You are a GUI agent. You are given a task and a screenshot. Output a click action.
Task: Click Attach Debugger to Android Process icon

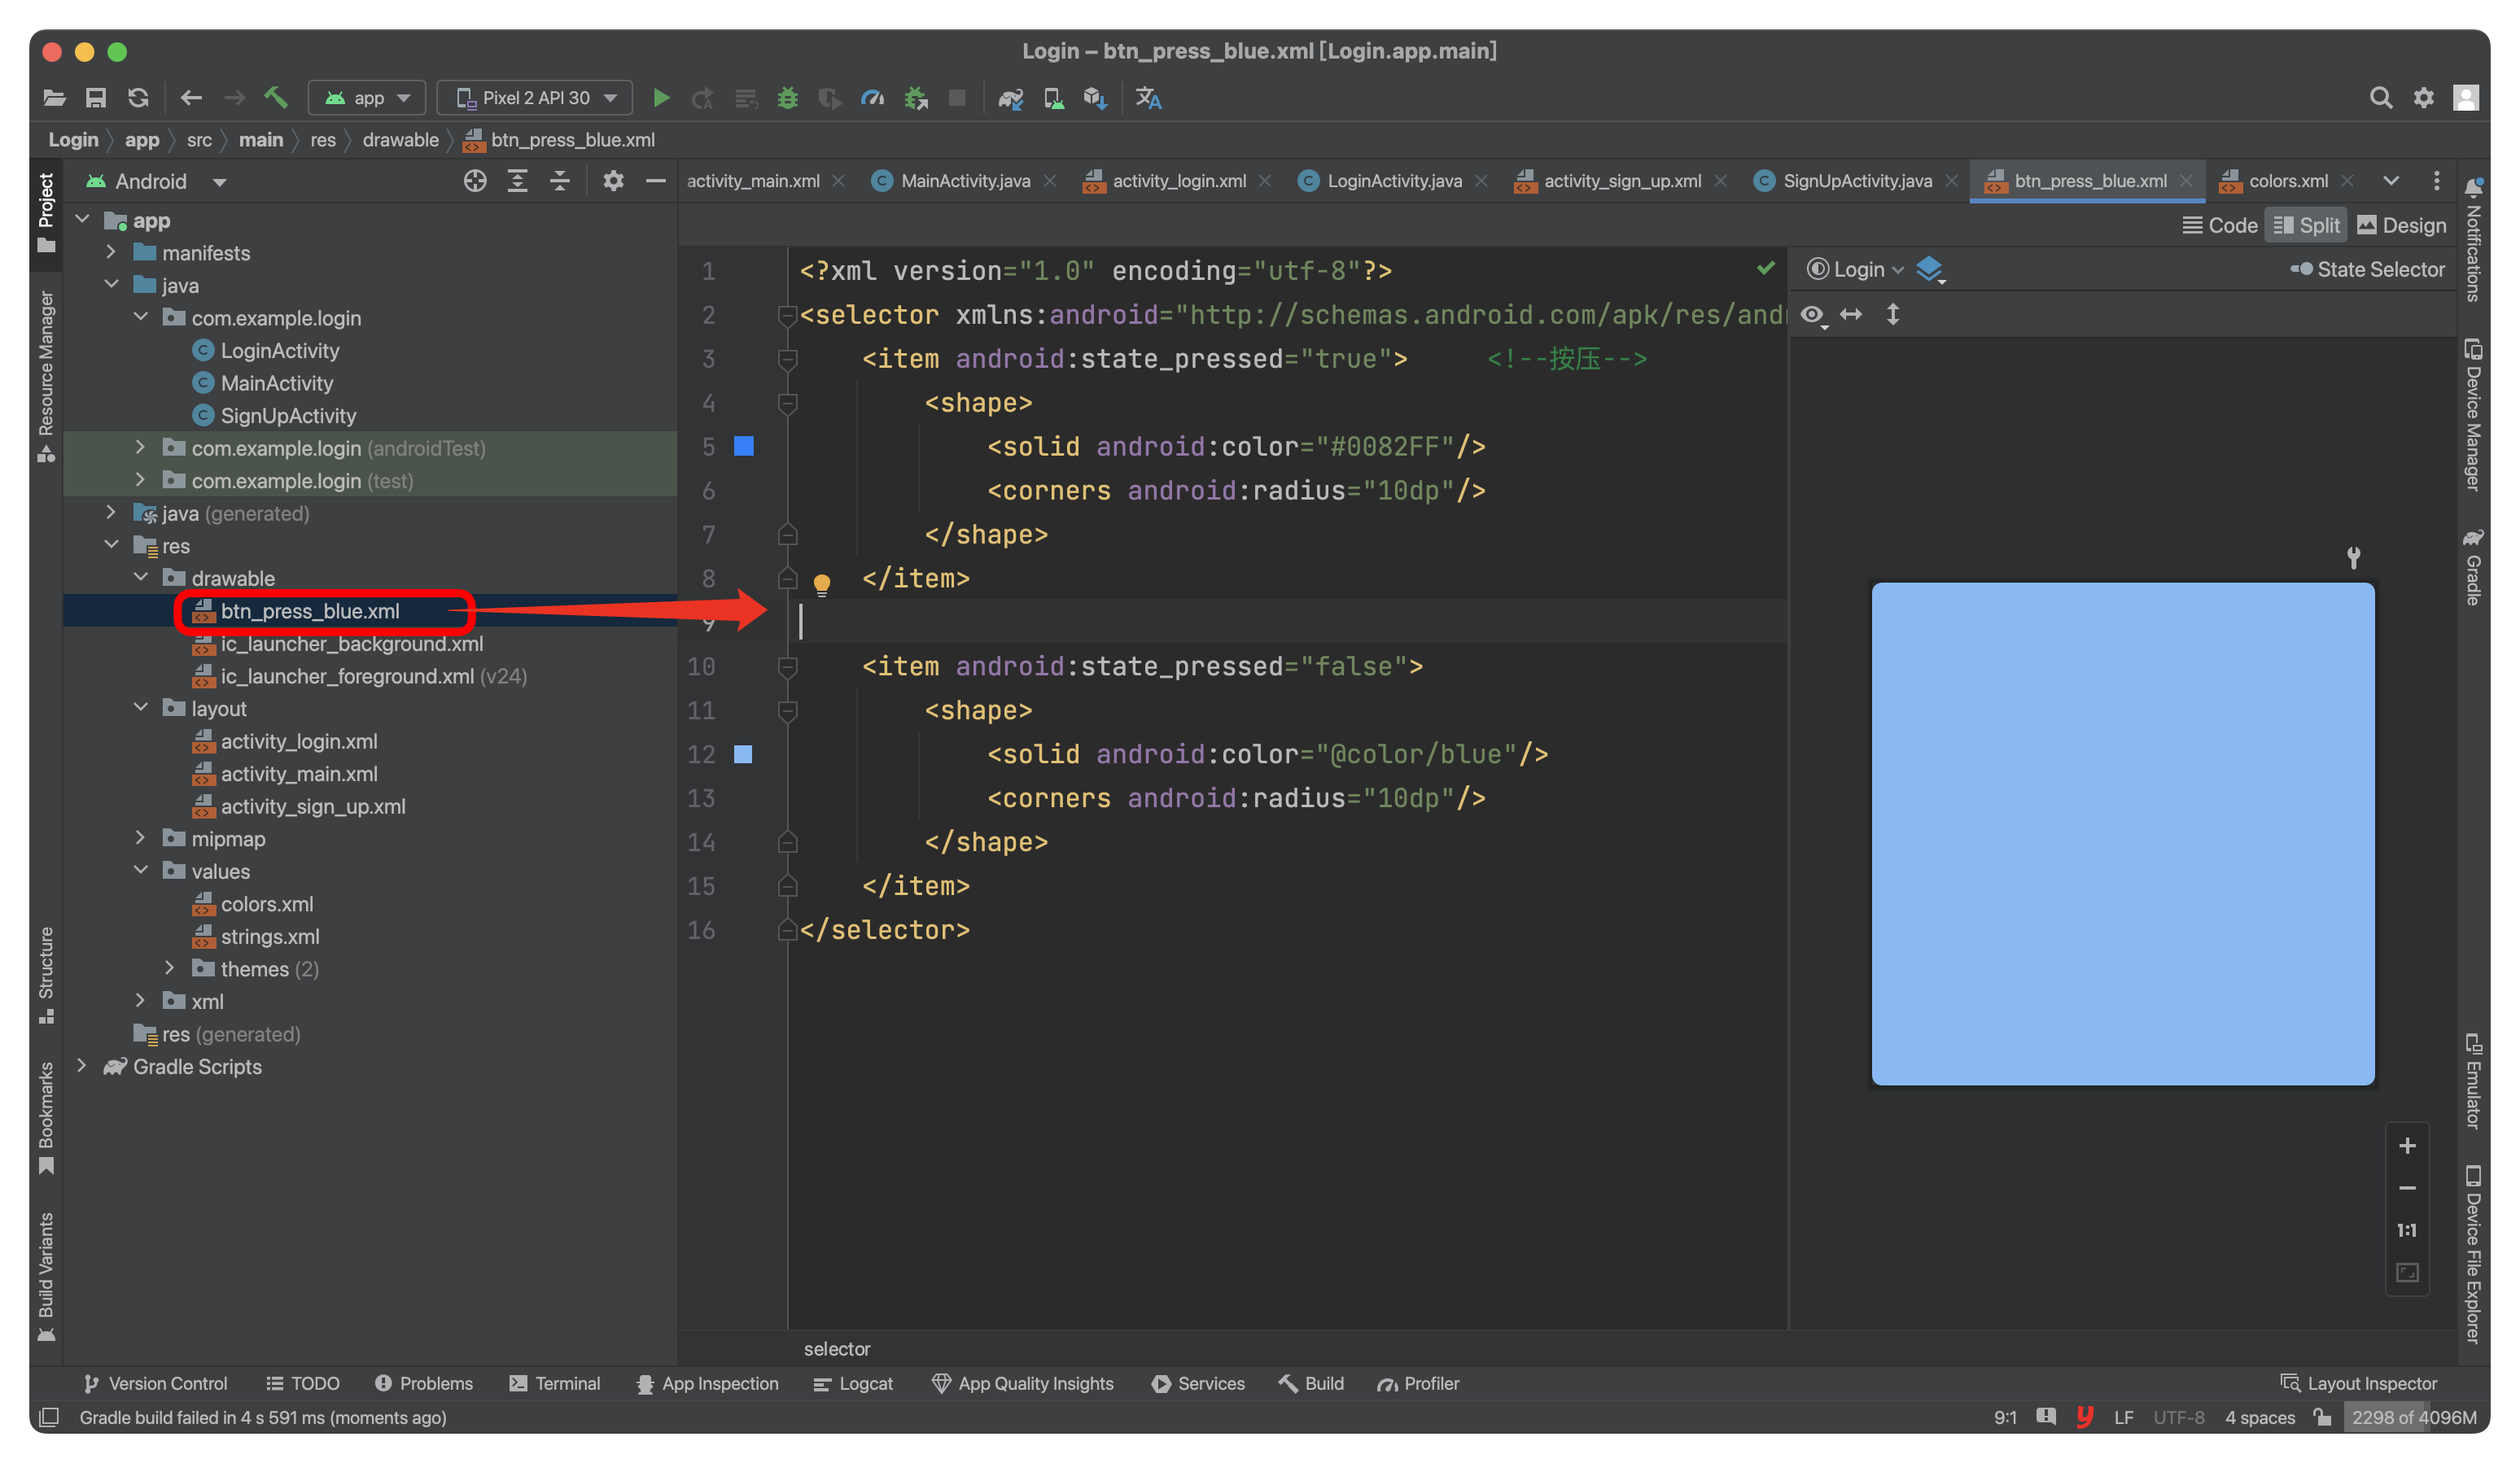[x=916, y=98]
